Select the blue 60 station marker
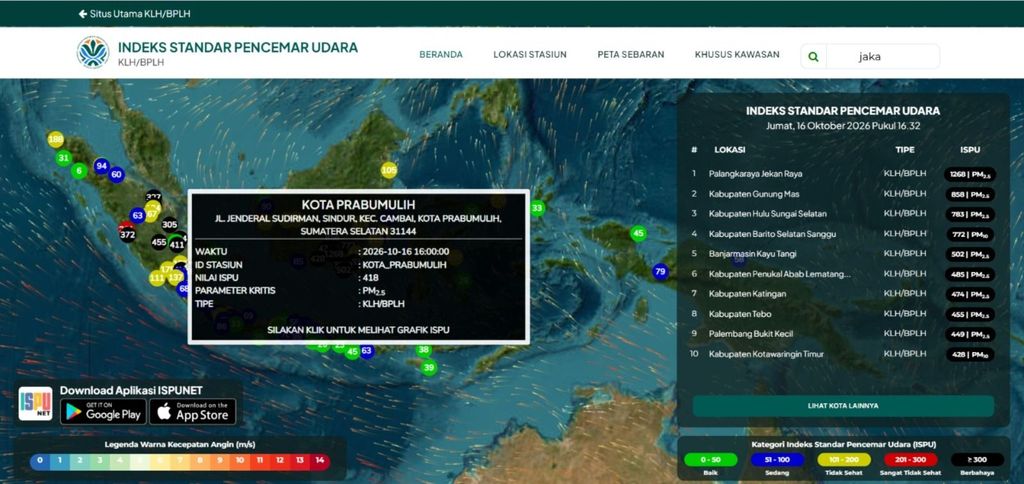Viewport: 1024px width, 484px height. [x=116, y=174]
